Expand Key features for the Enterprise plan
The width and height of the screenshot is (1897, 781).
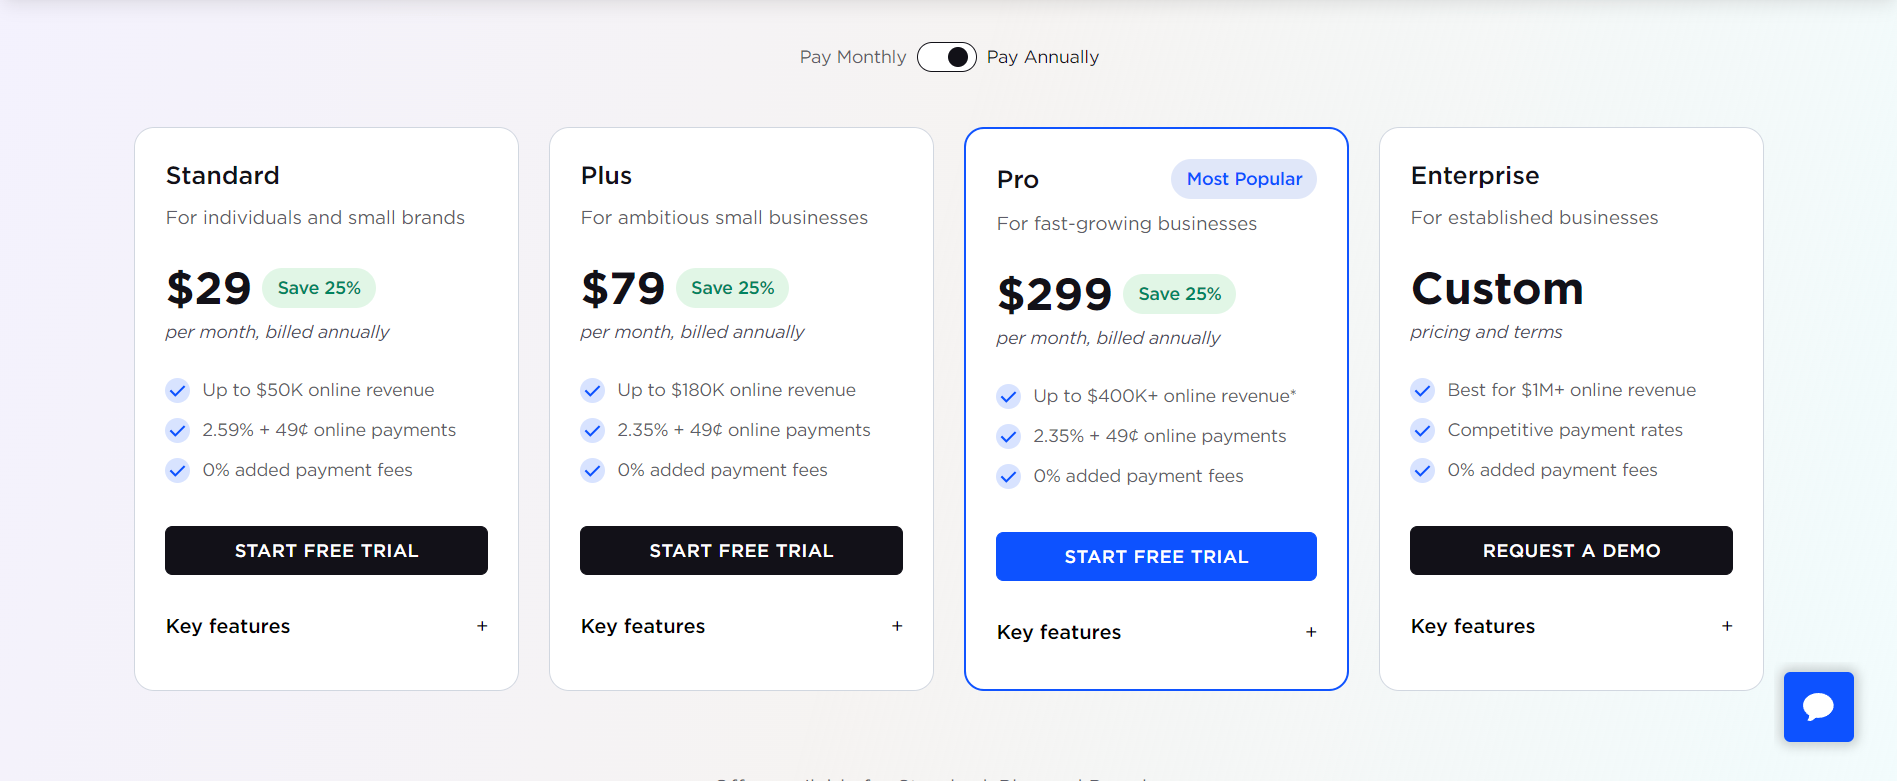[1727, 626]
